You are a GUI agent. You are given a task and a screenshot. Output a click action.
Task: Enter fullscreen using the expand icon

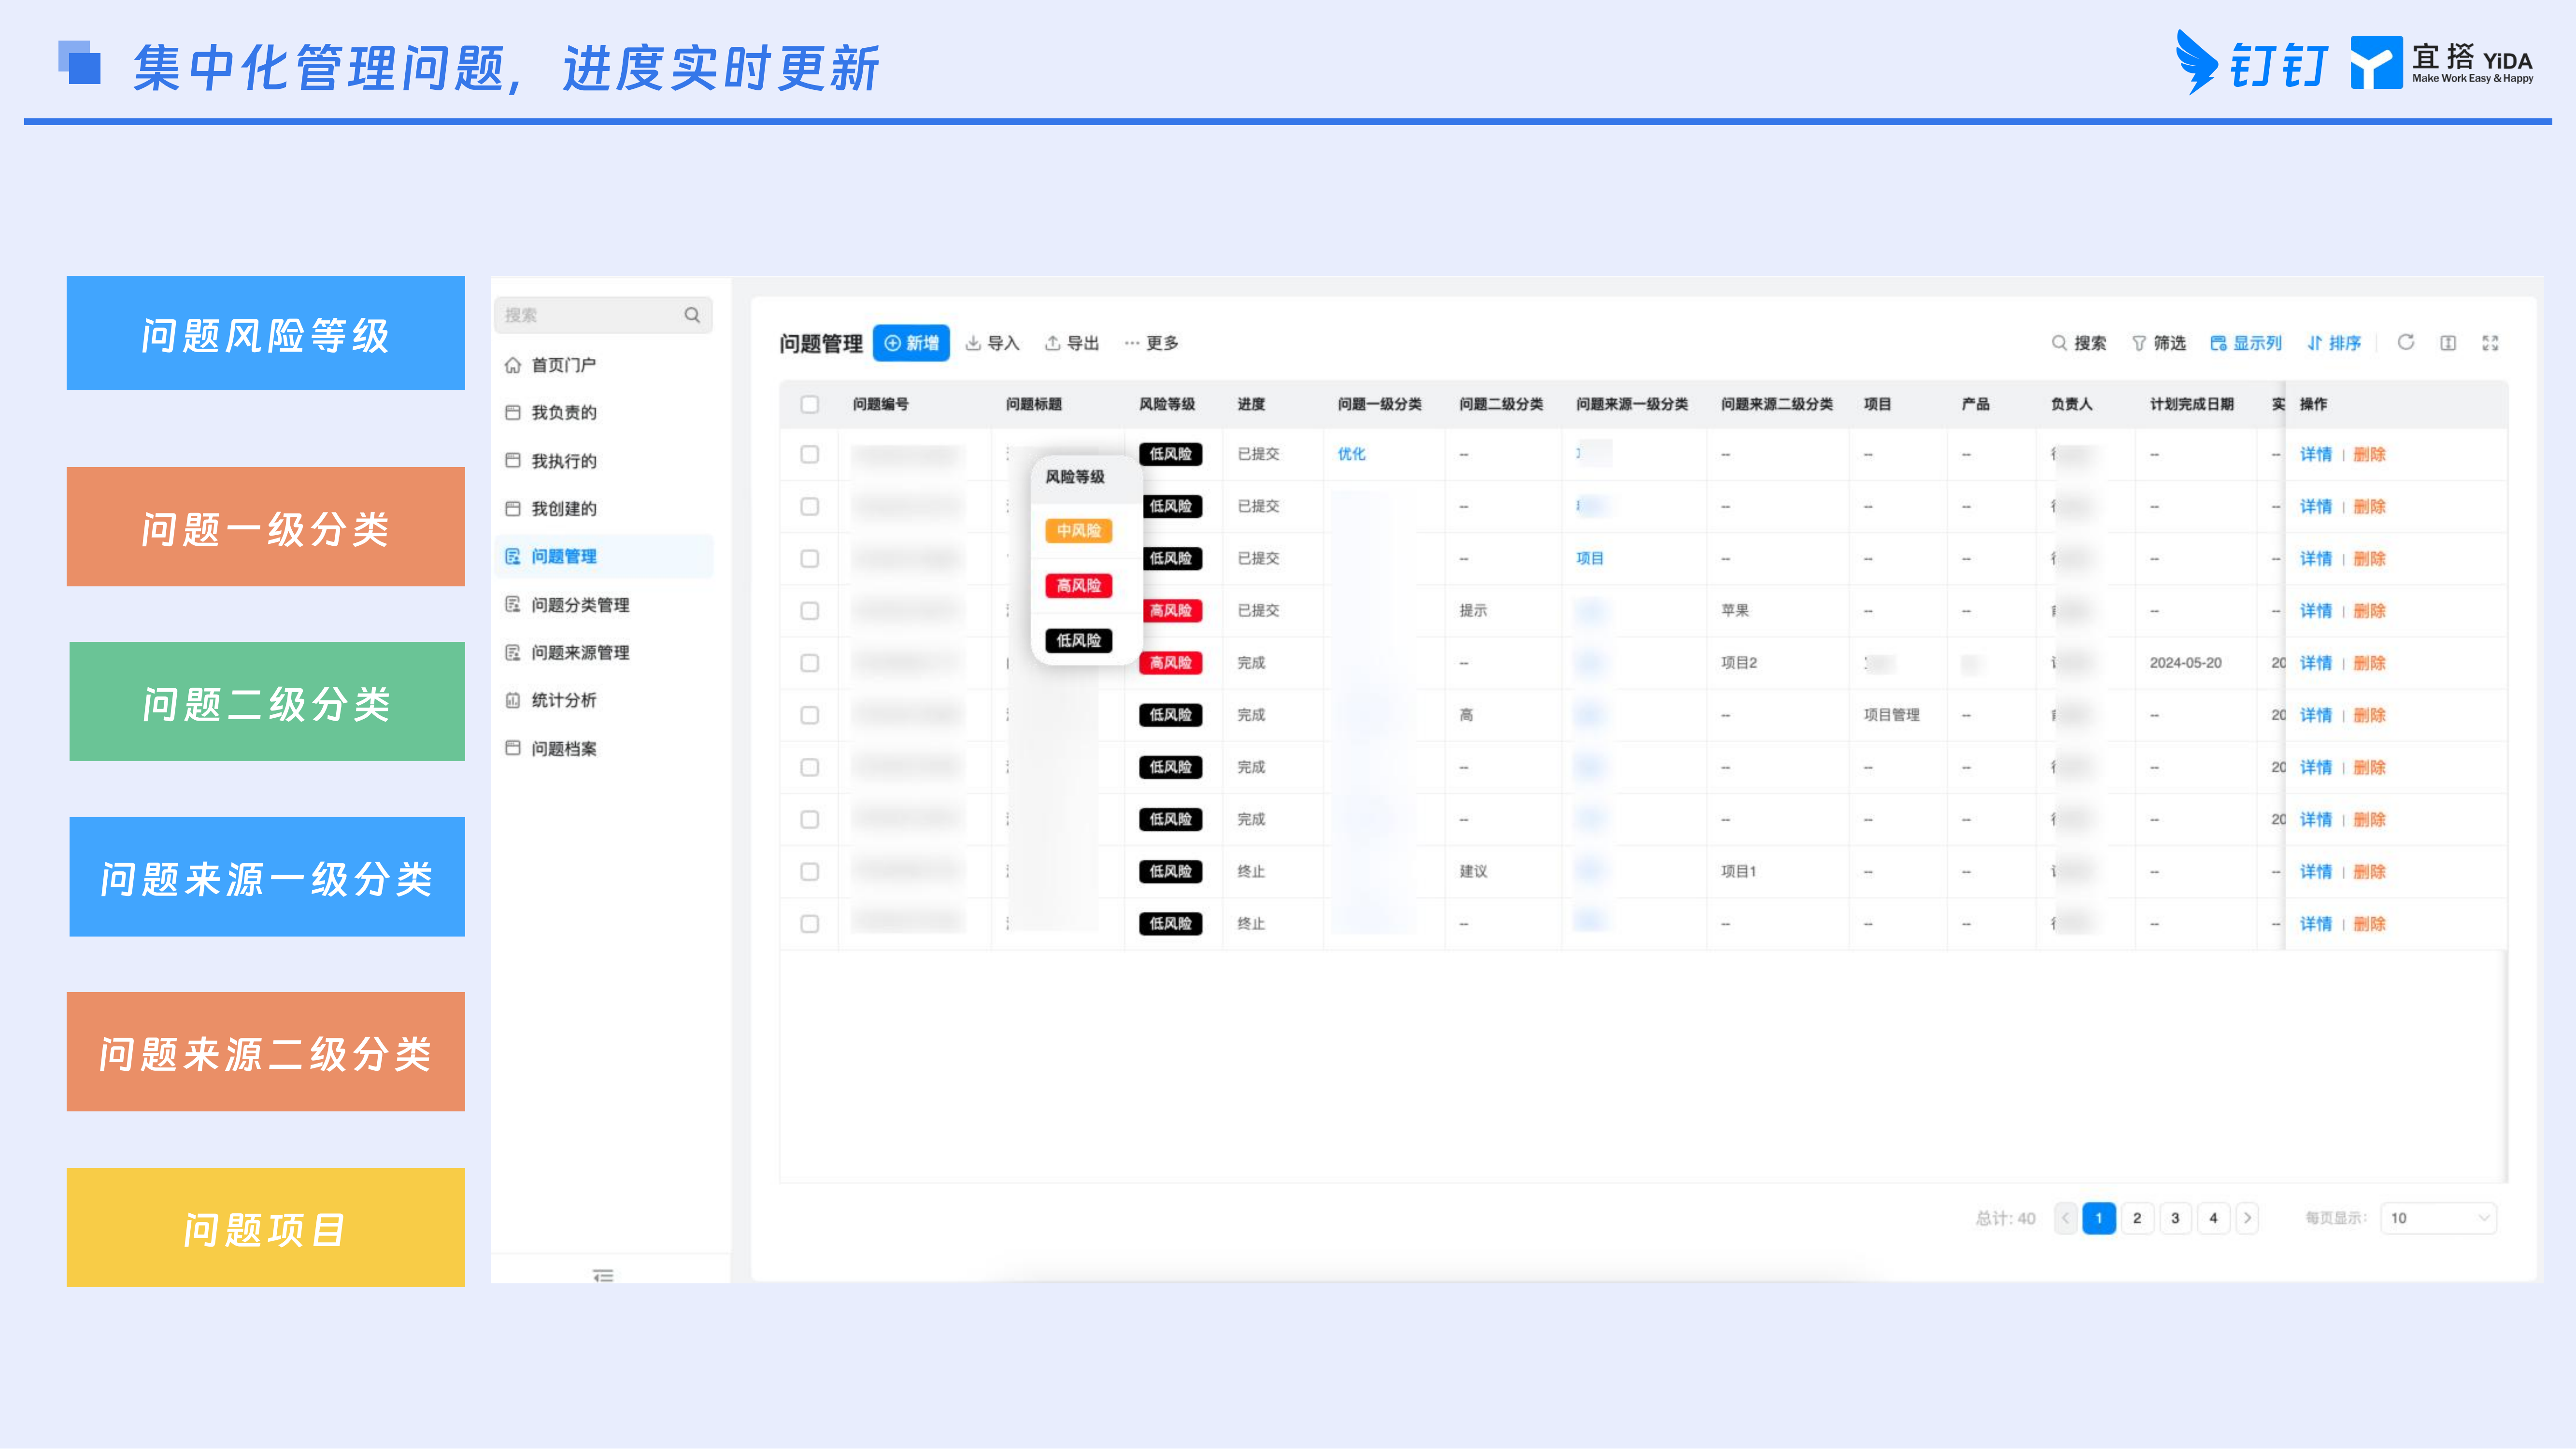[2490, 343]
